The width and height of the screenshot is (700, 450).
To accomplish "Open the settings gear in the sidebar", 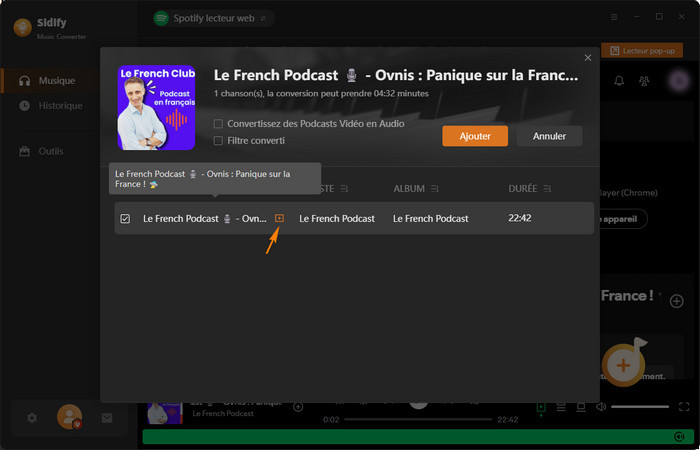I will coord(32,417).
